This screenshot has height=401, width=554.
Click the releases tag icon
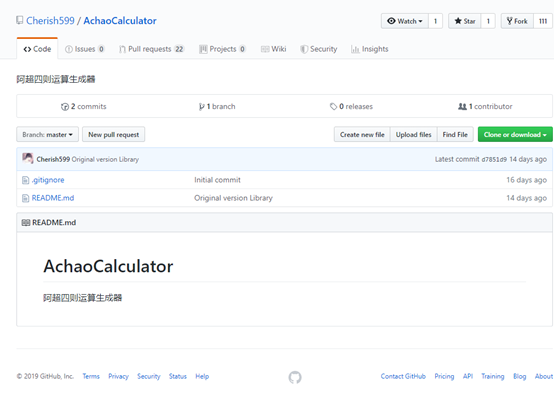333,107
